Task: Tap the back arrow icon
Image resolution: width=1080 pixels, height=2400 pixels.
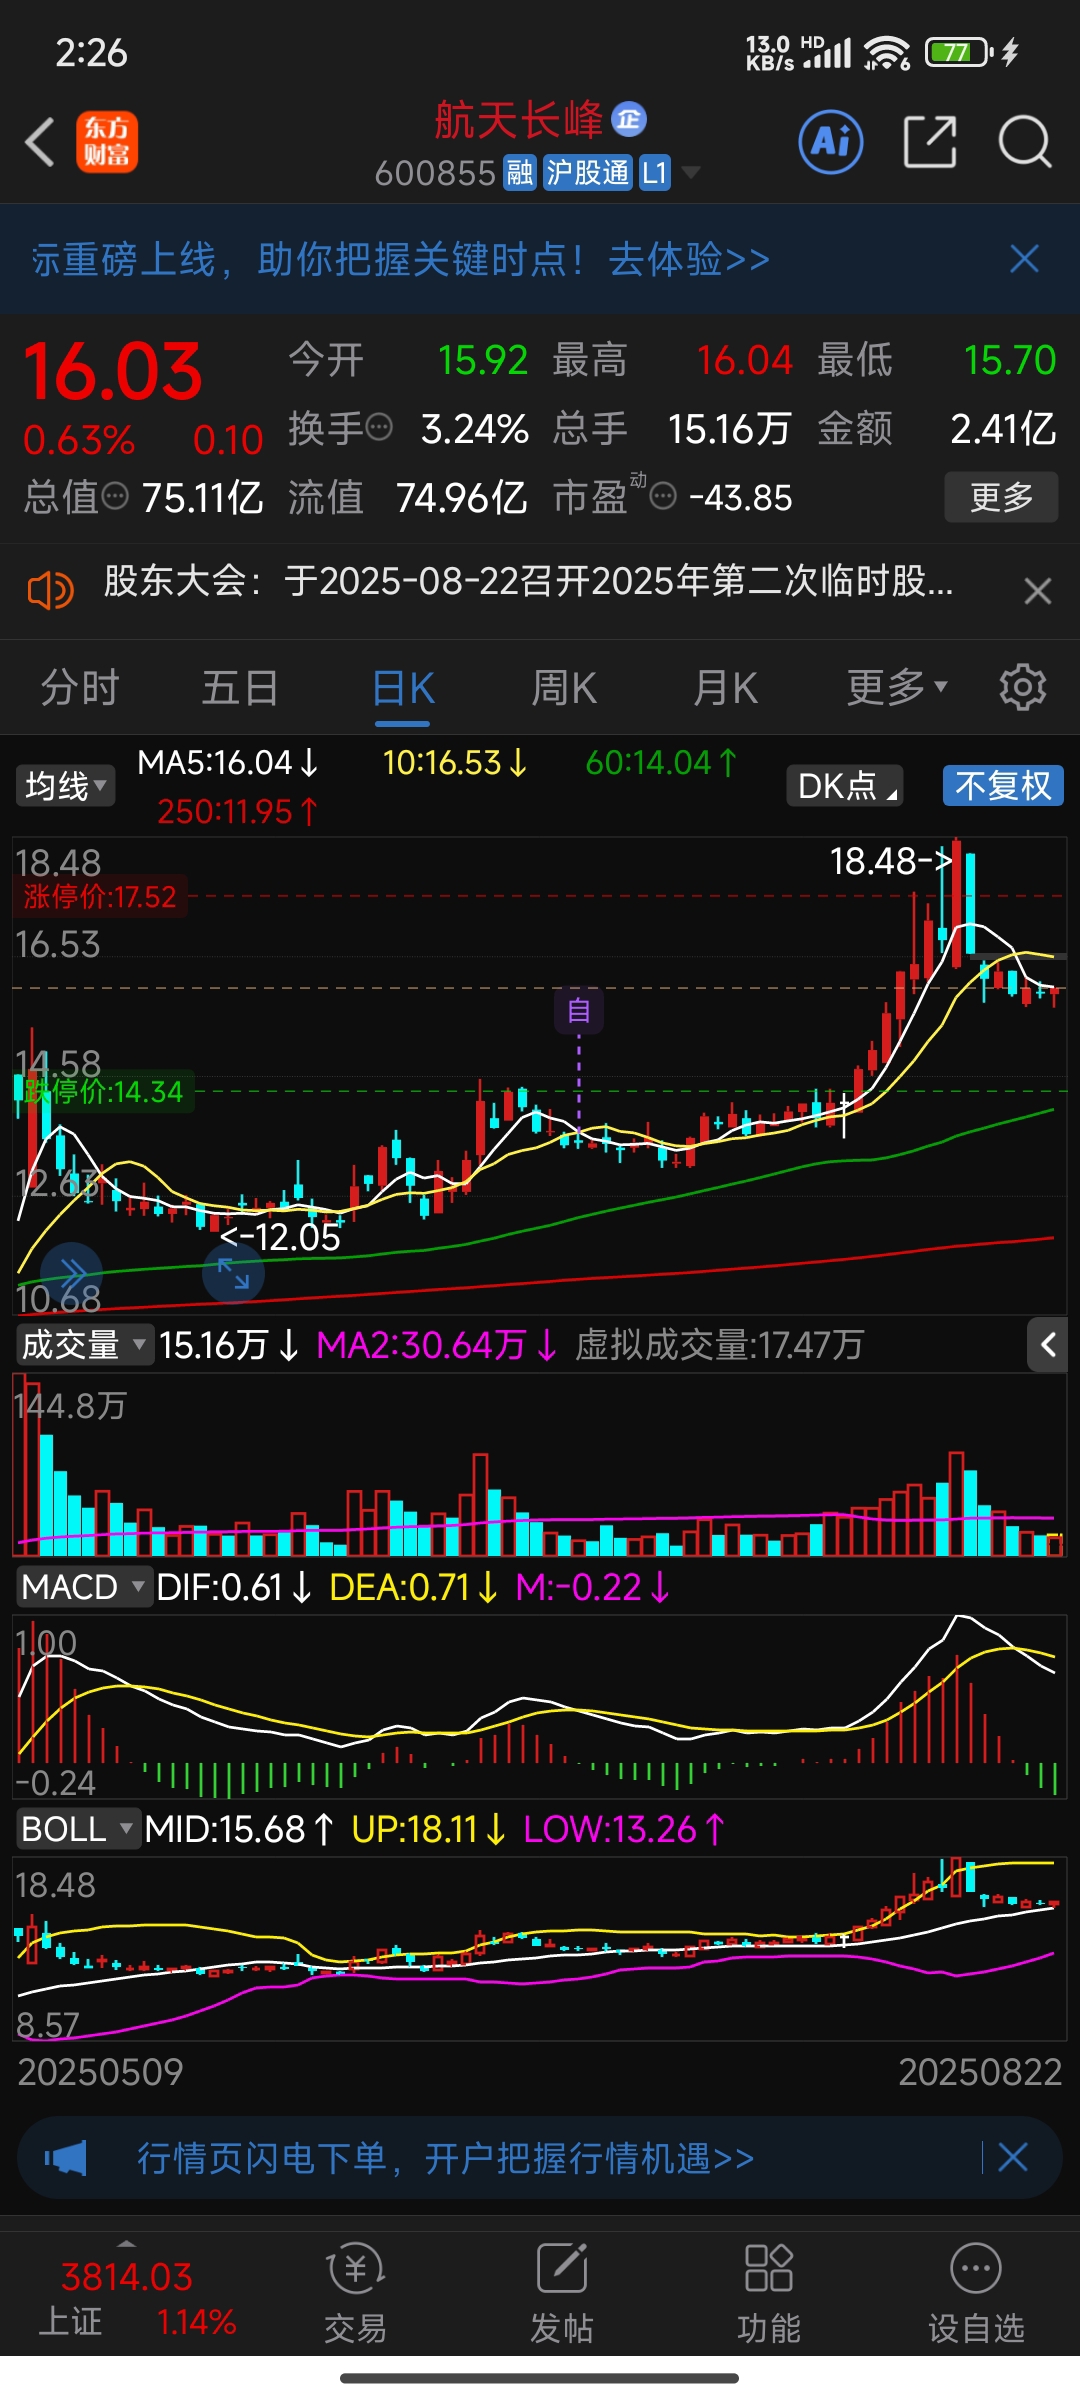Action: pyautogui.click(x=40, y=142)
